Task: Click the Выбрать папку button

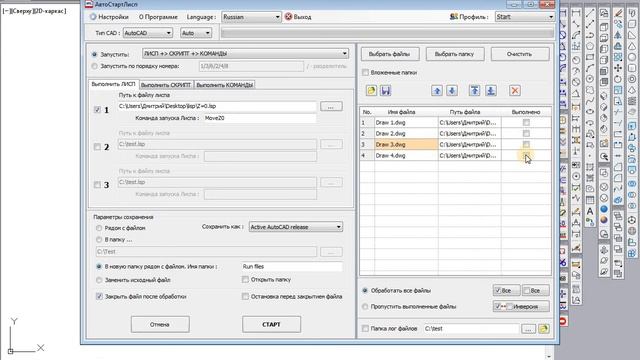Action: (x=454, y=54)
